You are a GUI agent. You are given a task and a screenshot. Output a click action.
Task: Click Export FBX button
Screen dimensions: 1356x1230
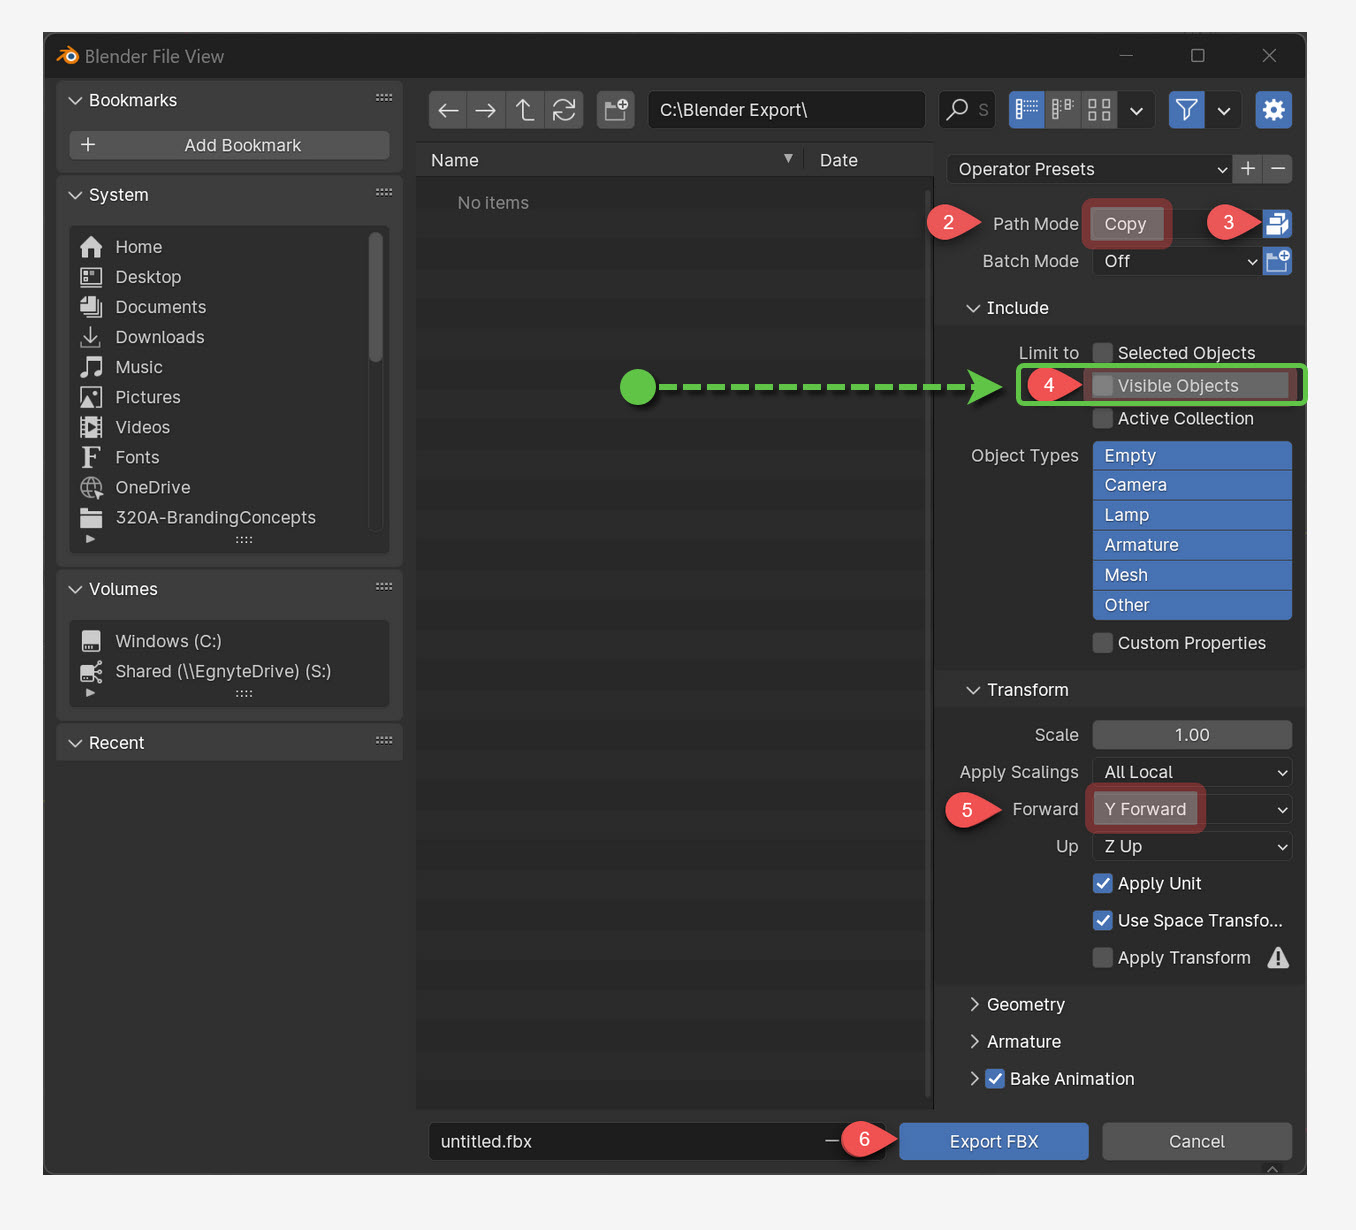[994, 1142]
